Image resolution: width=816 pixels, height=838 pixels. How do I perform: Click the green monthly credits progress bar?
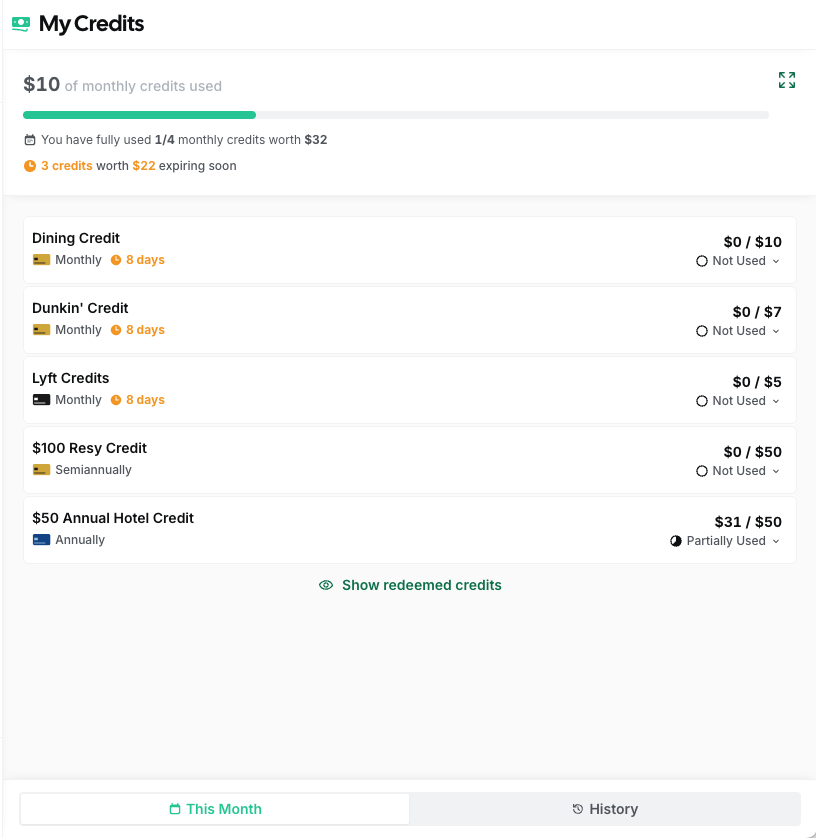coord(140,115)
